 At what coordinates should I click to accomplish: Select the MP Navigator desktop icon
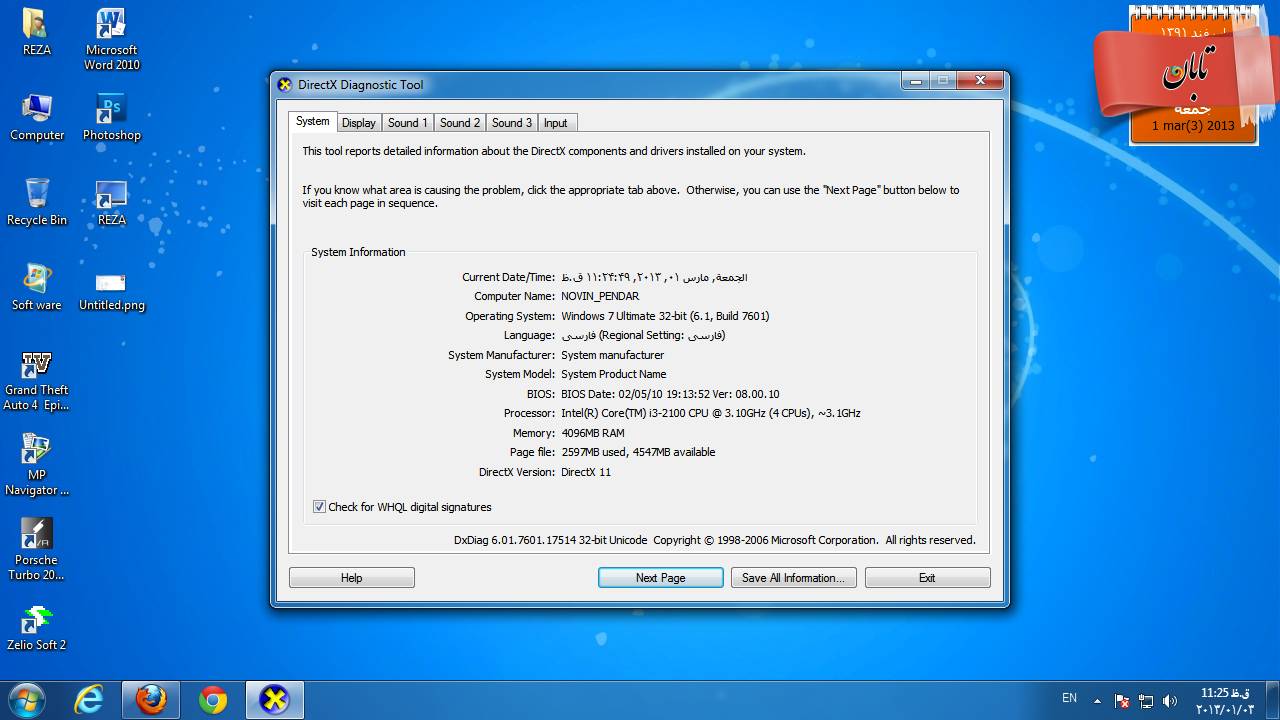37,465
